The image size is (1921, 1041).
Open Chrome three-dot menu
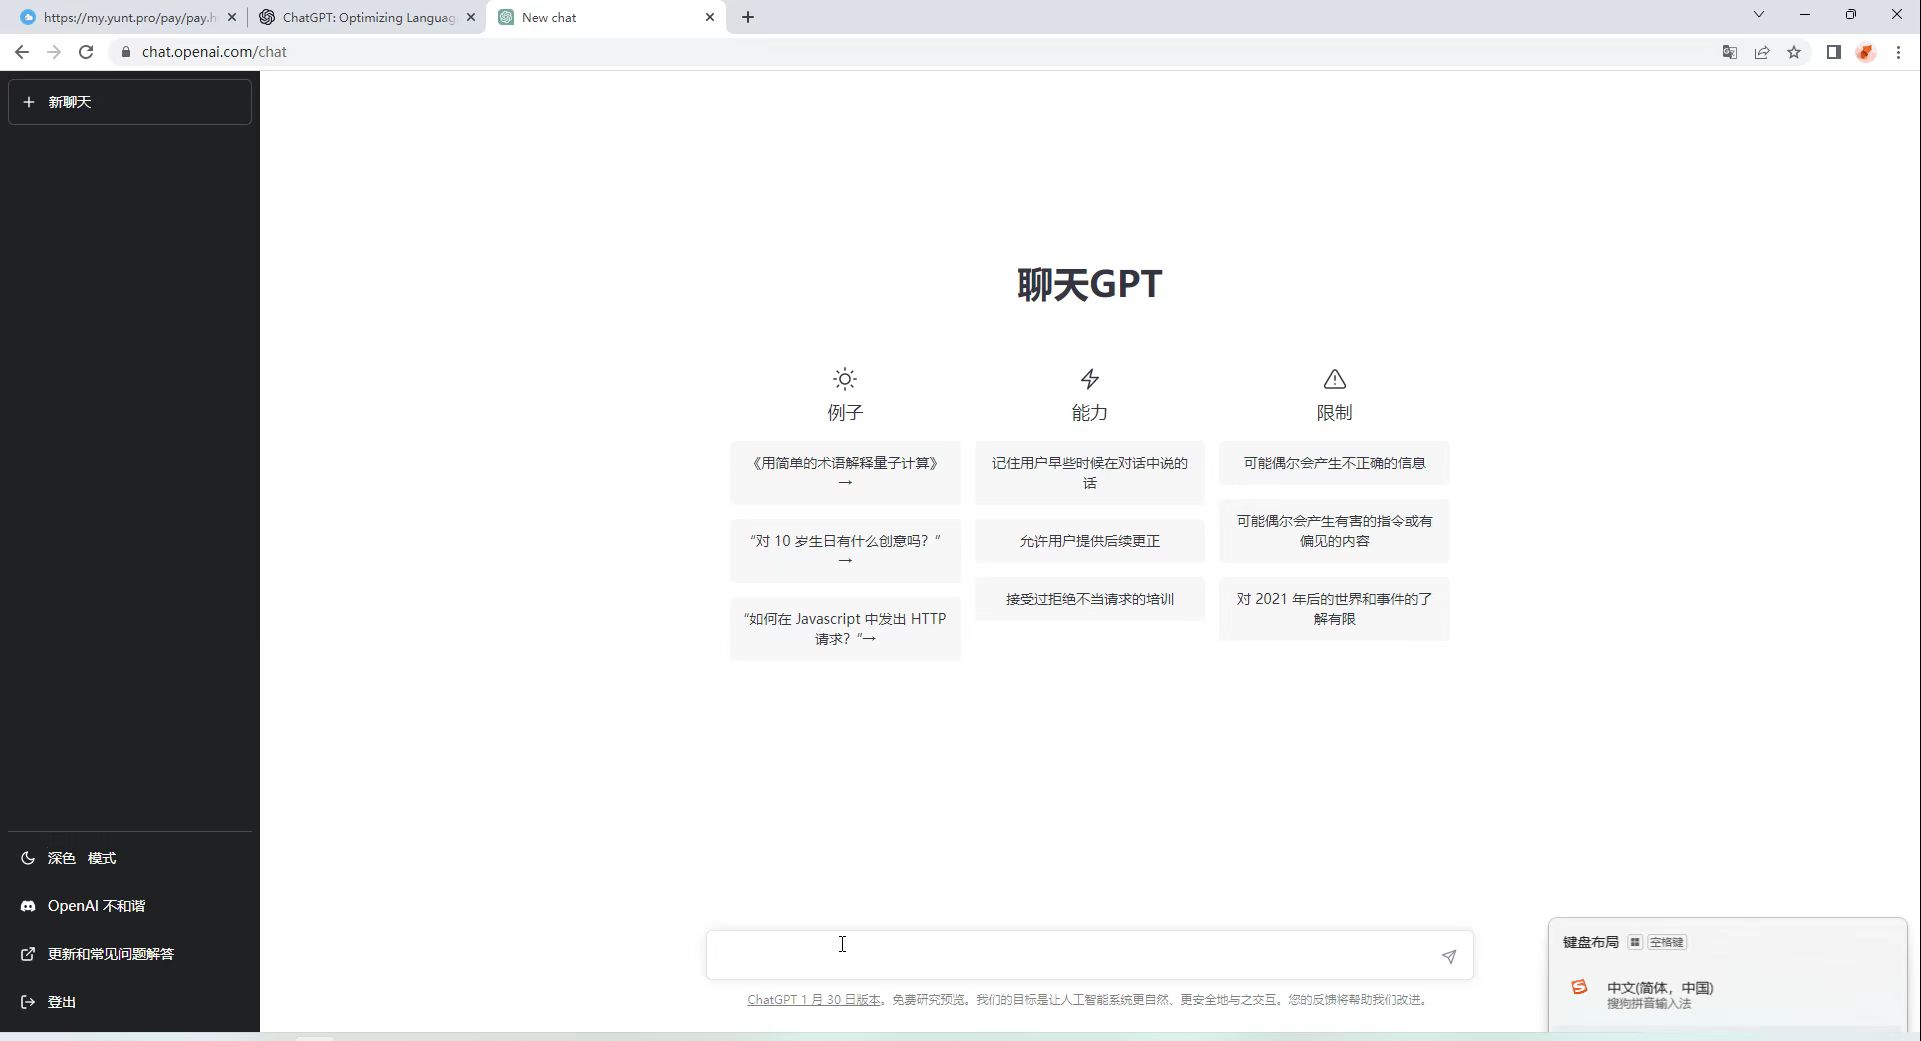coord(1899,52)
